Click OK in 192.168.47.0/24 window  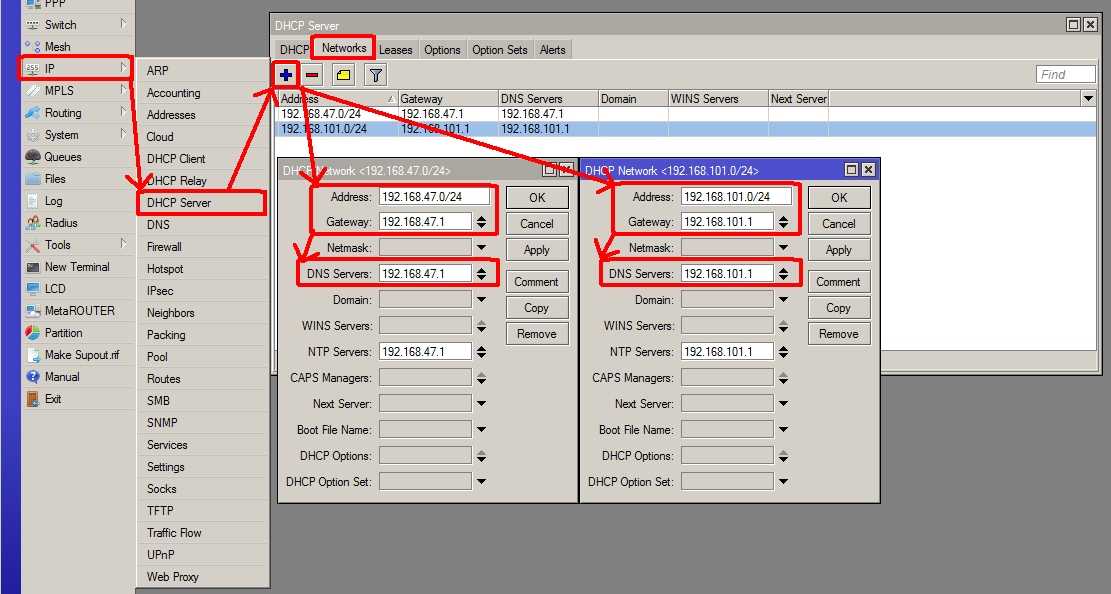537,198
